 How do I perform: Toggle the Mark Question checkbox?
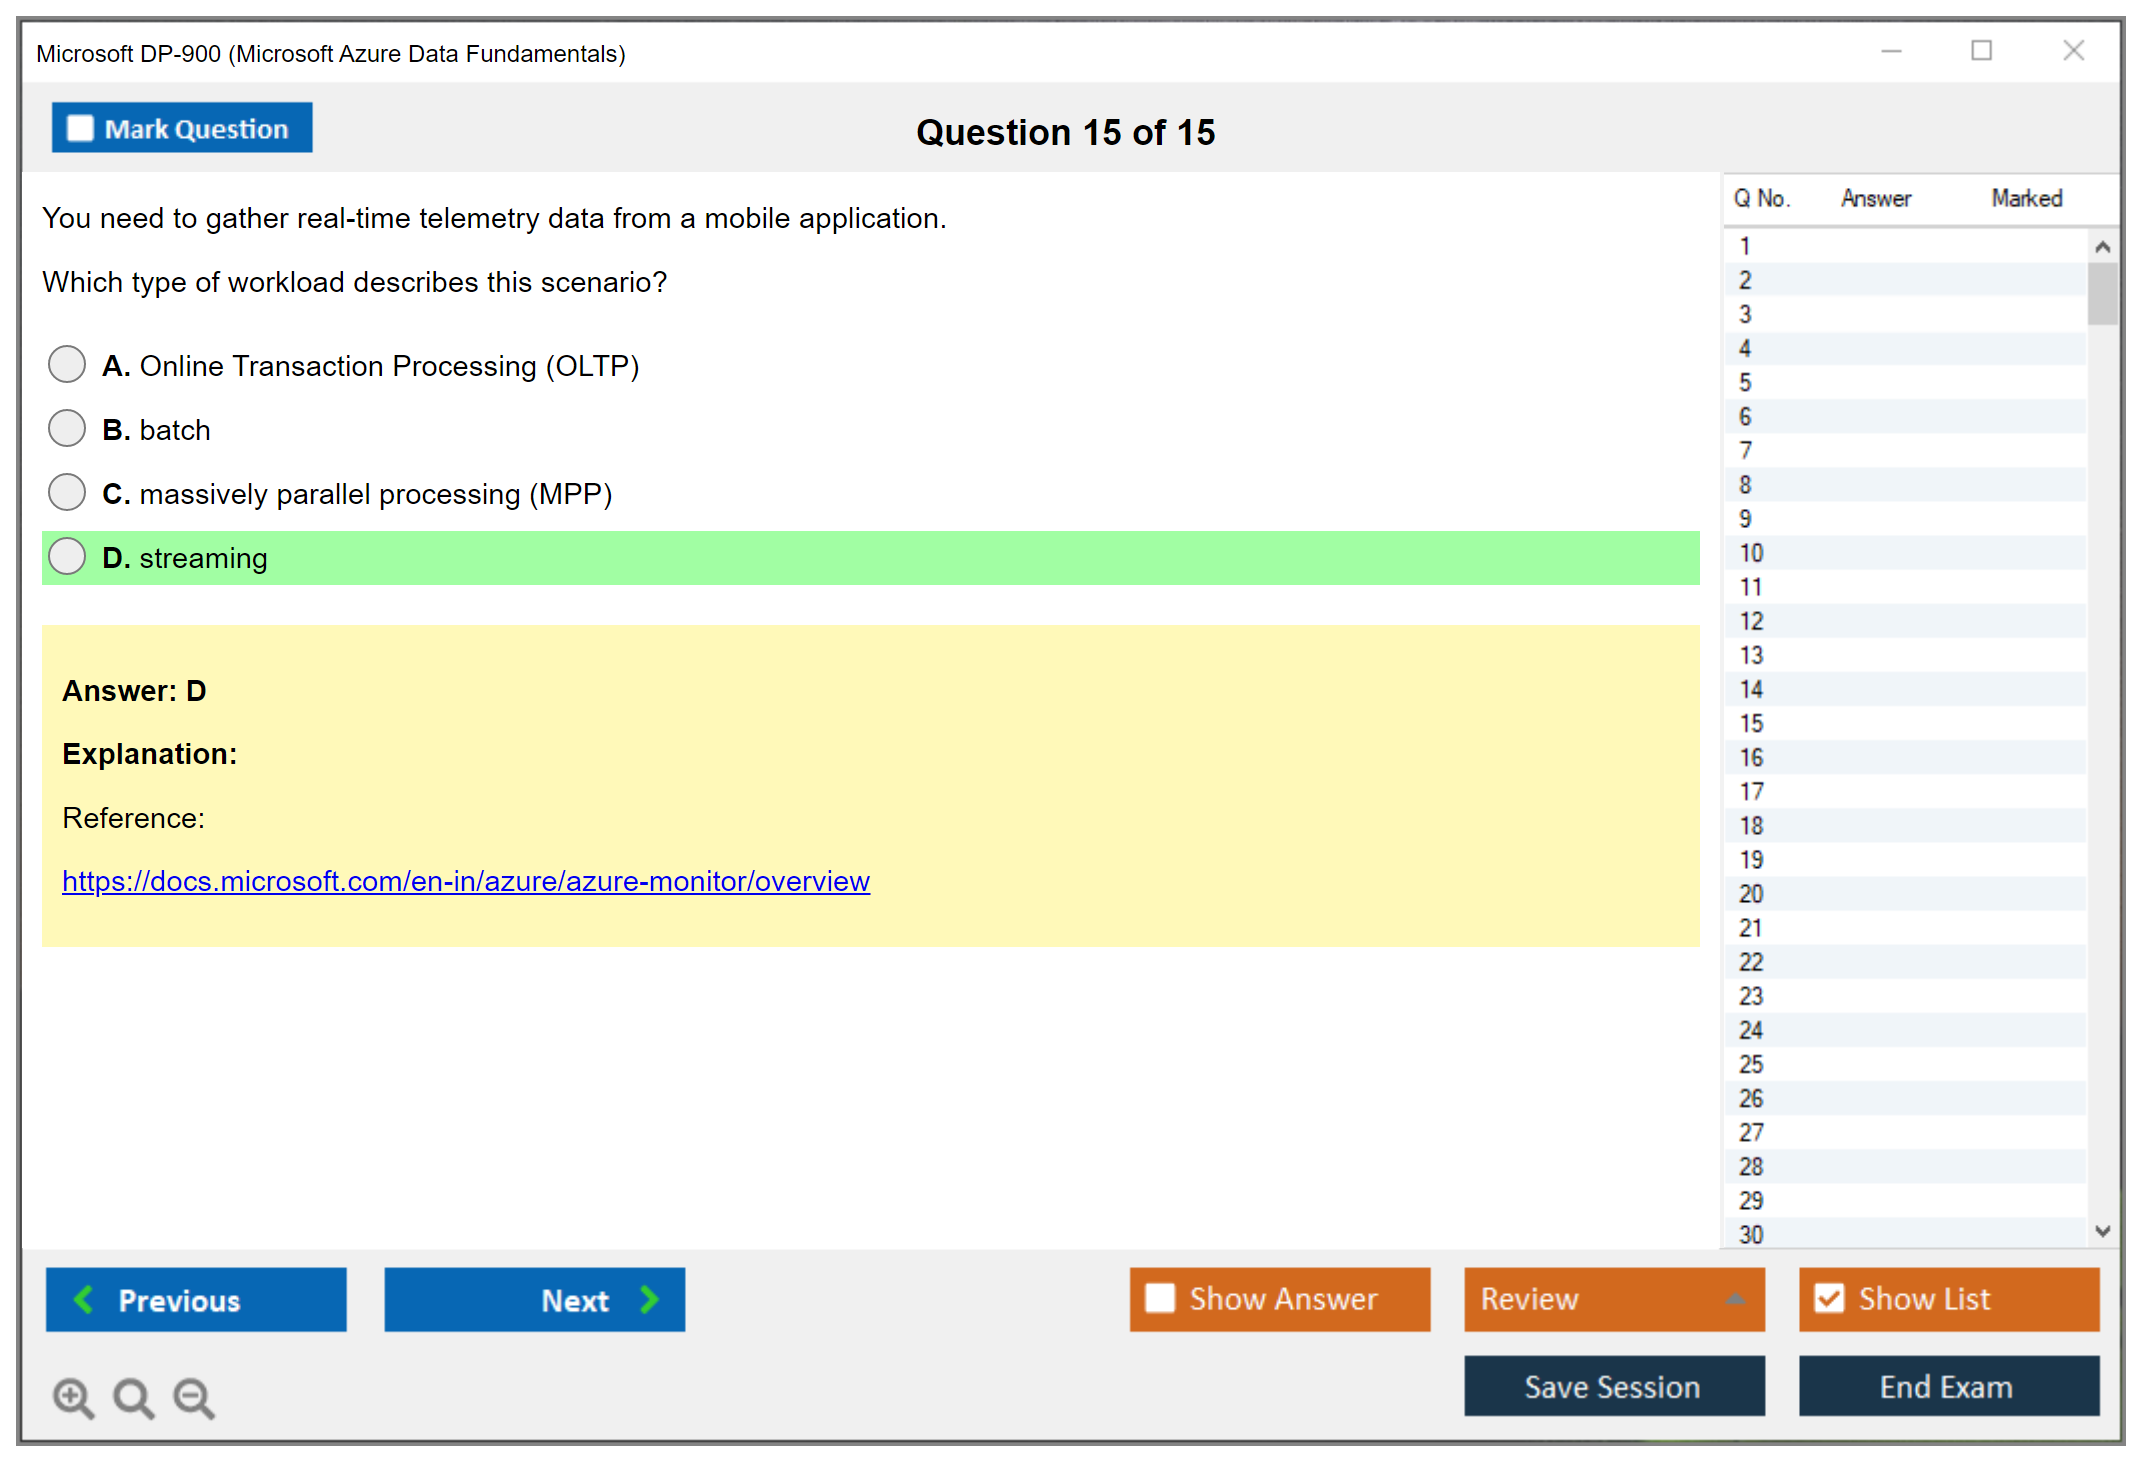(80, 129)
